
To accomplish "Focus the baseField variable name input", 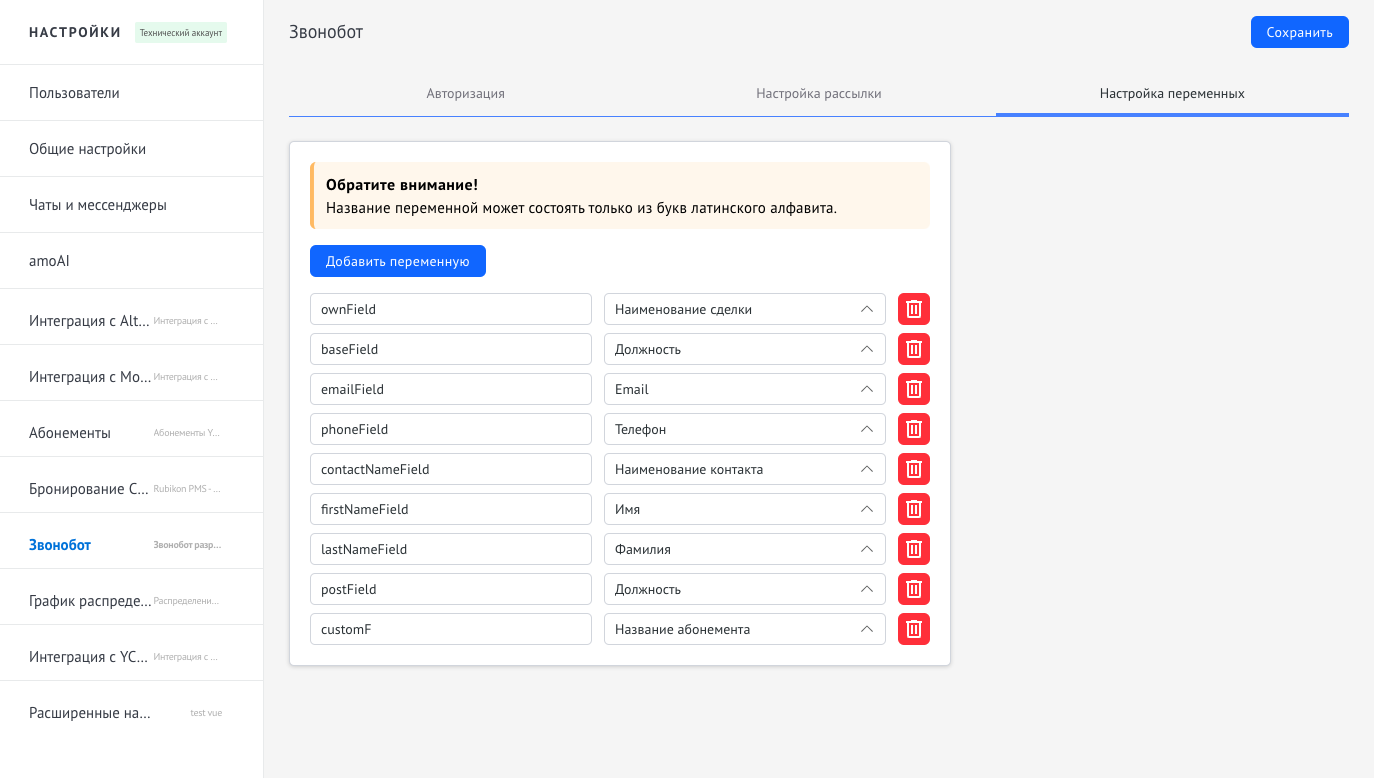I will [x=451, y=349].
